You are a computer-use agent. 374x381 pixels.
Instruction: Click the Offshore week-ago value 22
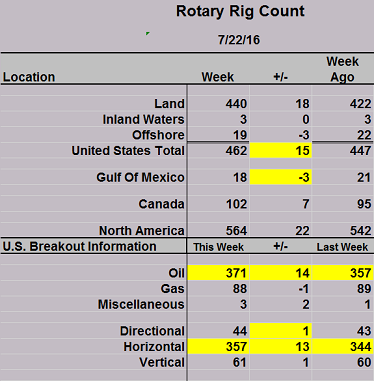[x=364, y=135]
